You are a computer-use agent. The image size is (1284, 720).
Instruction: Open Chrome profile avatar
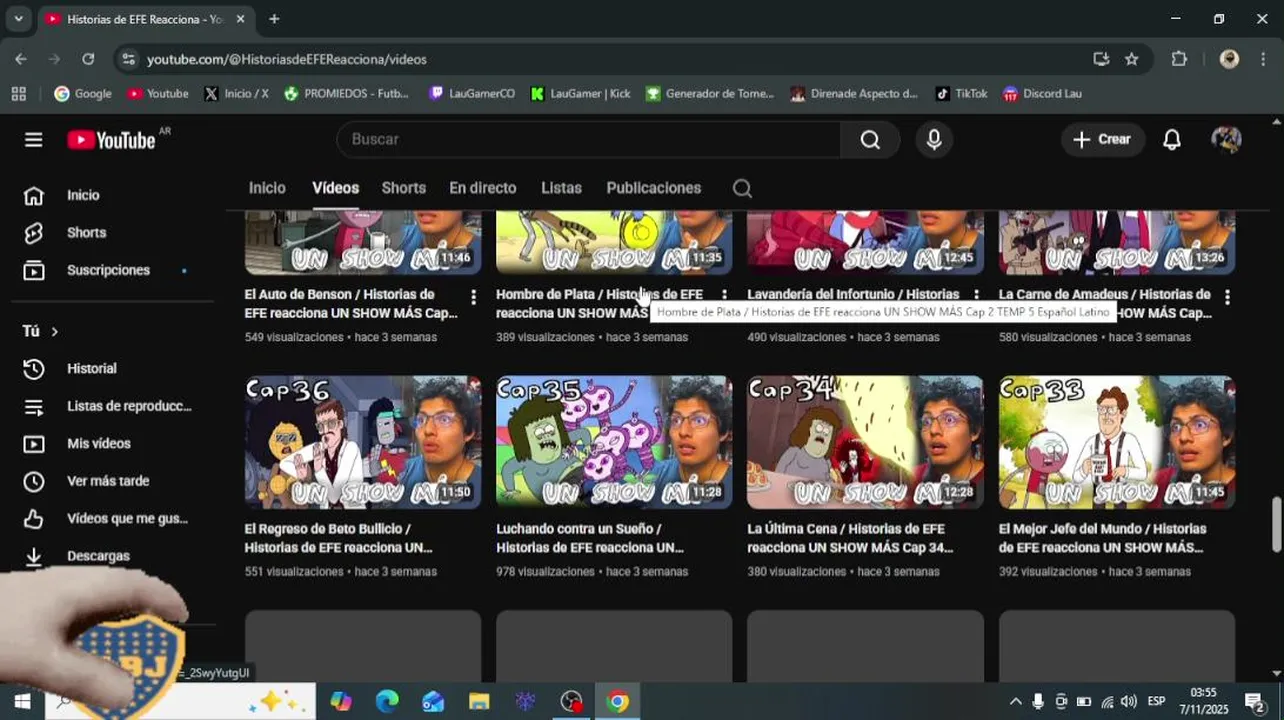click(x=1229, y=59)
